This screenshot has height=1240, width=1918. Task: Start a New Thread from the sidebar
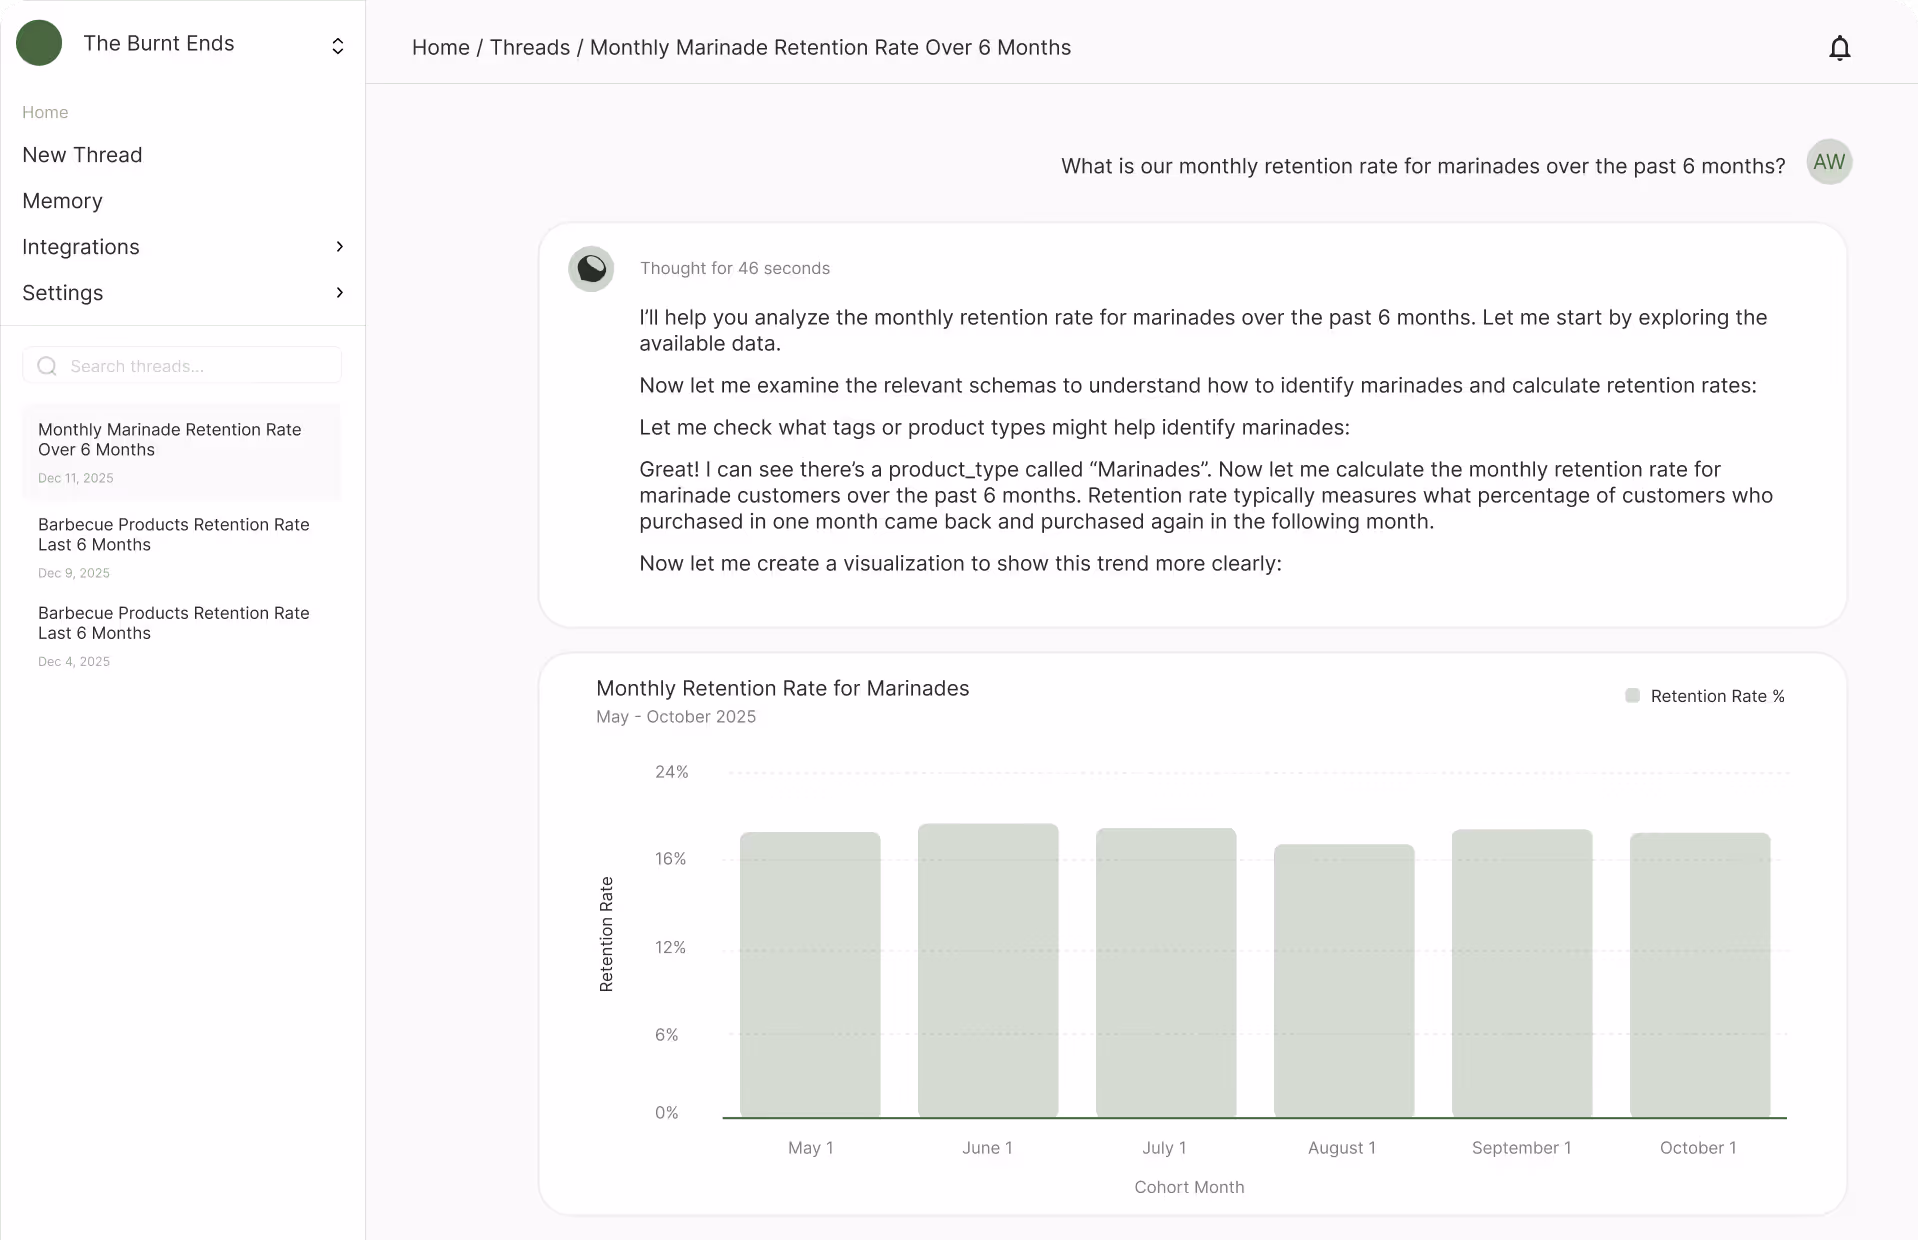click(x=82, y=155)
